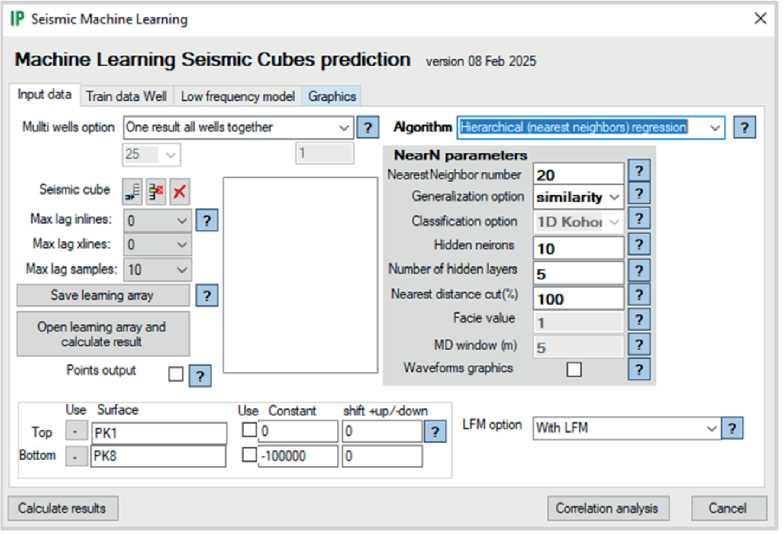This screenshot has width=783, height=535.
Task: Click the add seismic cube icon
Action: [x=132, y=191]
